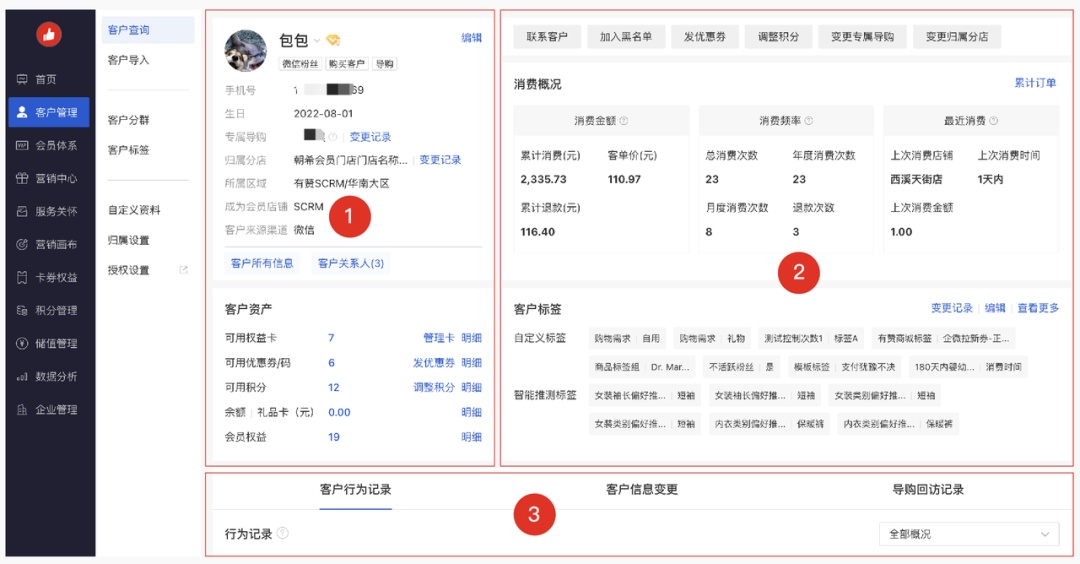Click the 变更归属分店 button
The width and height of the screenshot is (1080, 564).
point(957,36)
